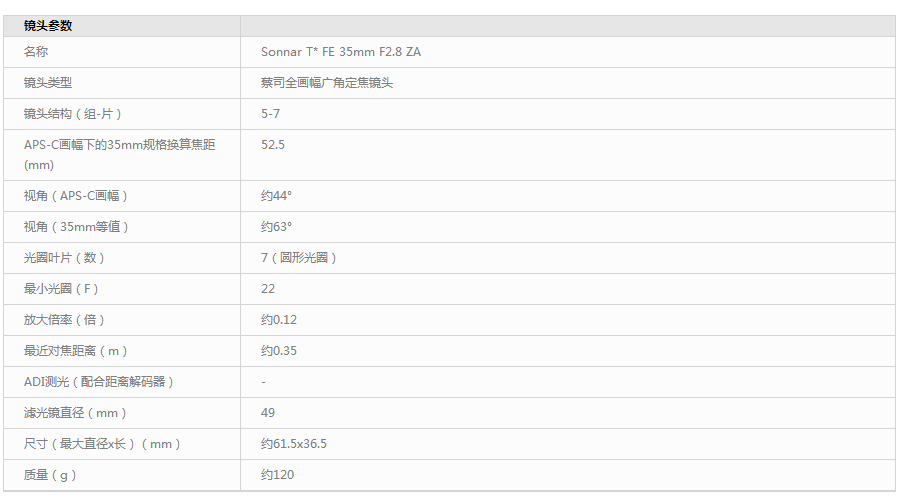The width and height of the screenshot is (900, 500).
Task: Click the APS-C画幅下的35mm规格换算焦距 label
Action: point(119,145)
